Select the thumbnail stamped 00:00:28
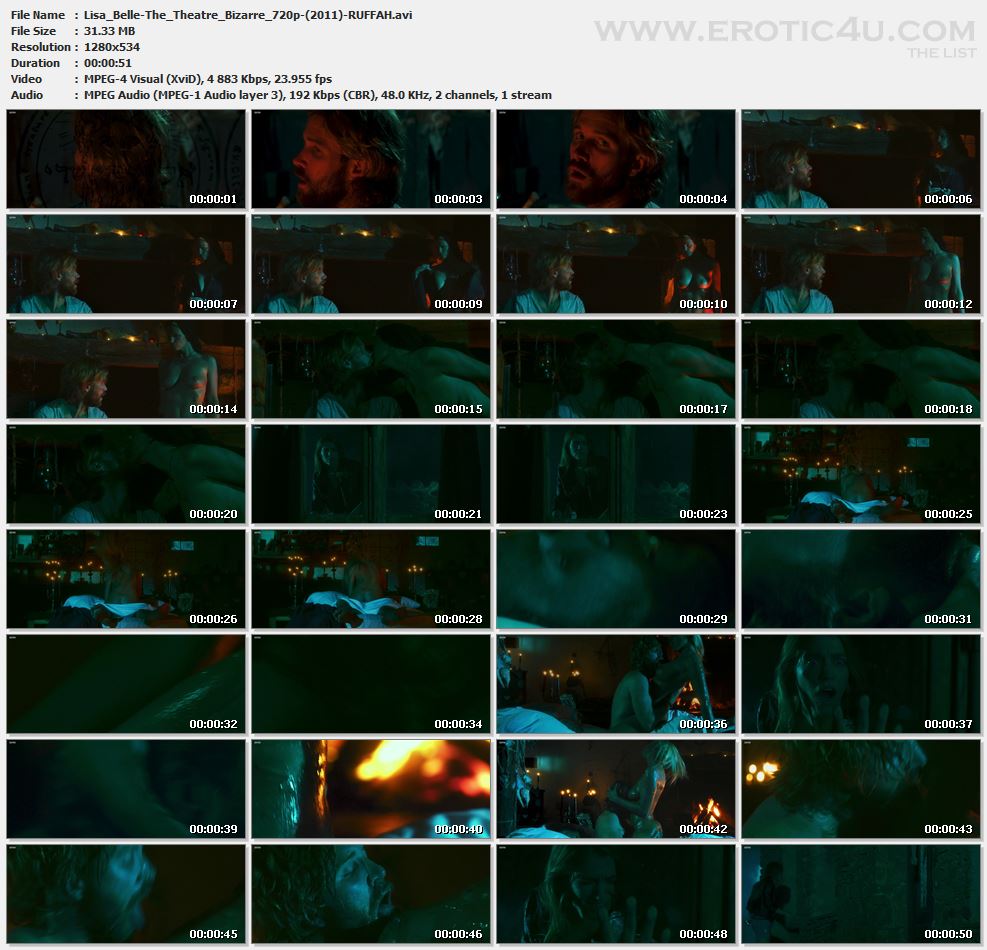 click(371, 579)
